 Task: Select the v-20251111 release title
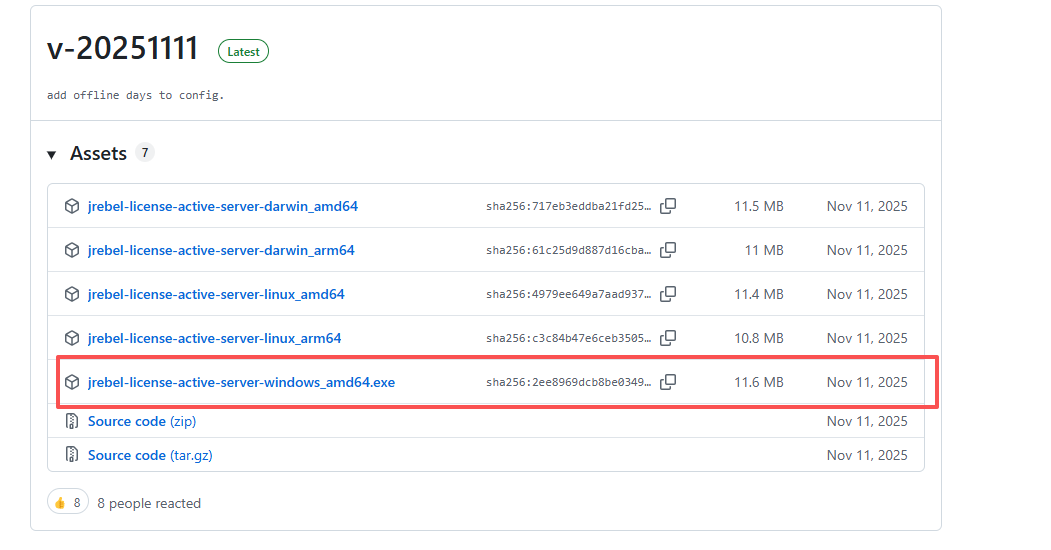click(123, 48)
